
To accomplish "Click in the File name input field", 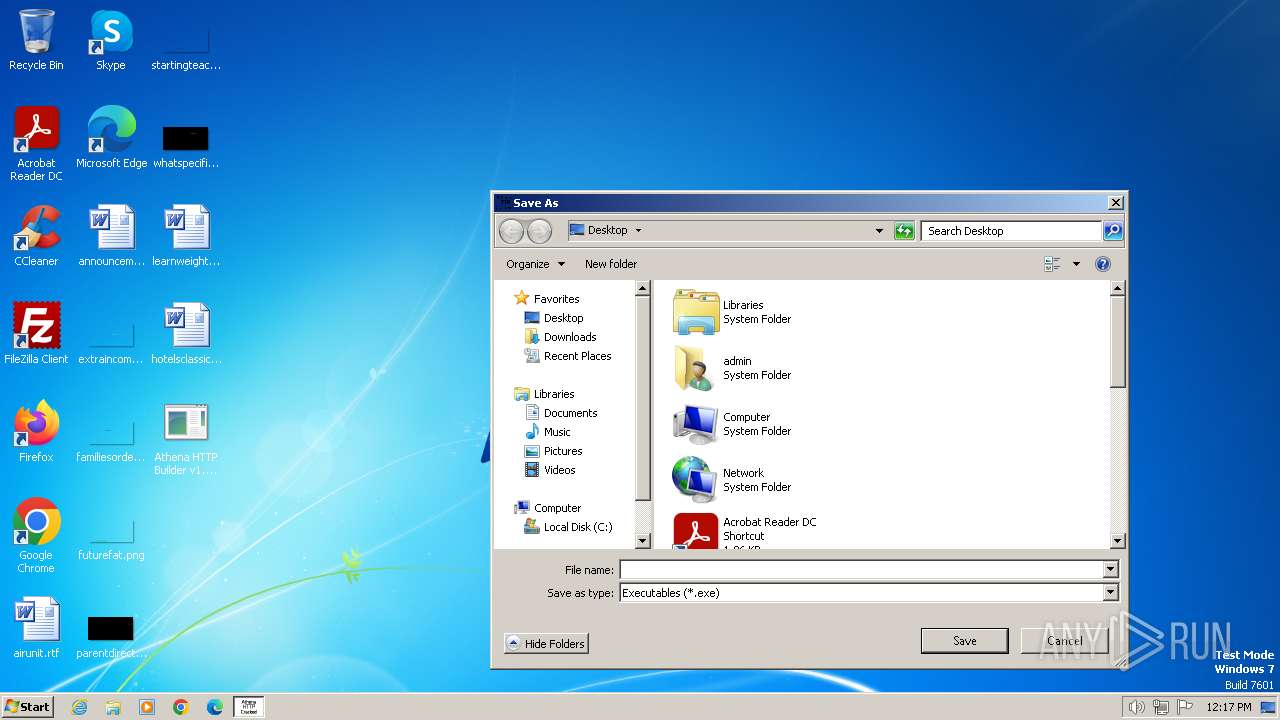I will pyautogui.click(x=861, y=570).
